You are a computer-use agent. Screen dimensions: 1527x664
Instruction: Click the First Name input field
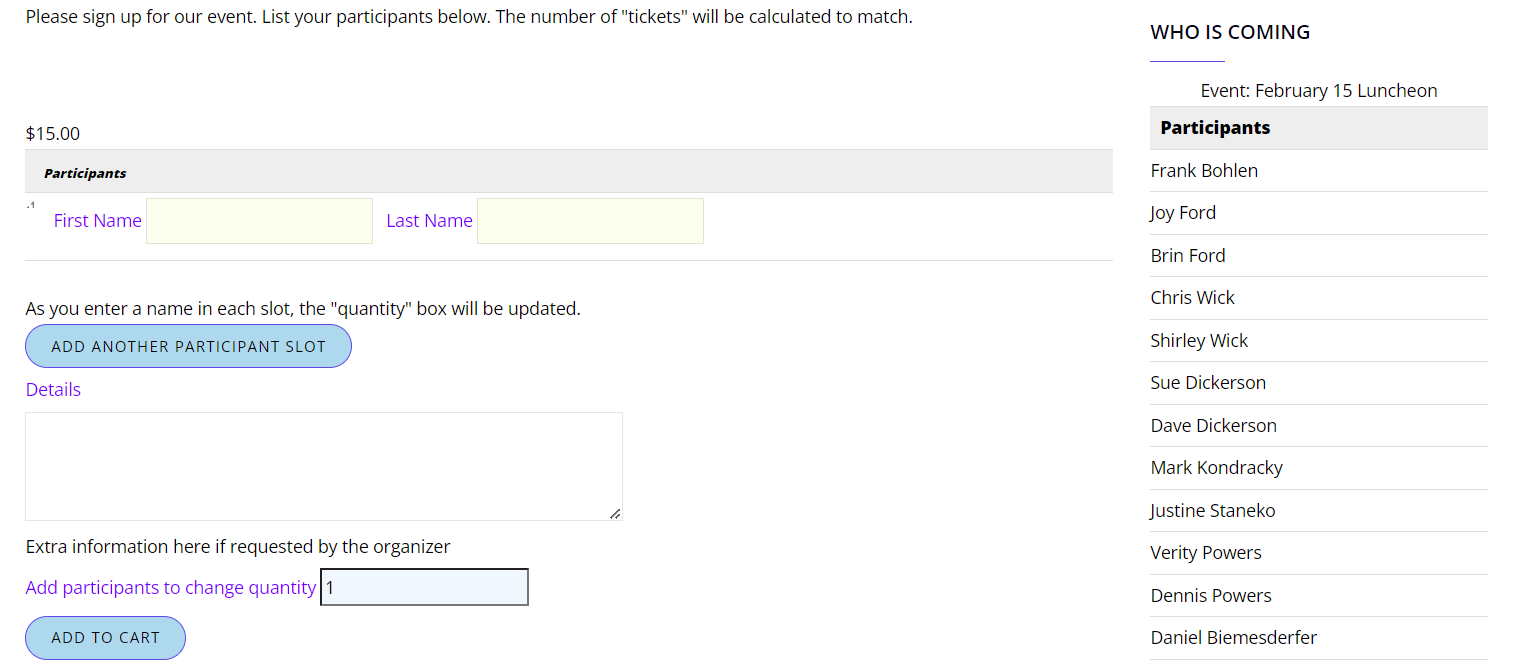[259, 221]
